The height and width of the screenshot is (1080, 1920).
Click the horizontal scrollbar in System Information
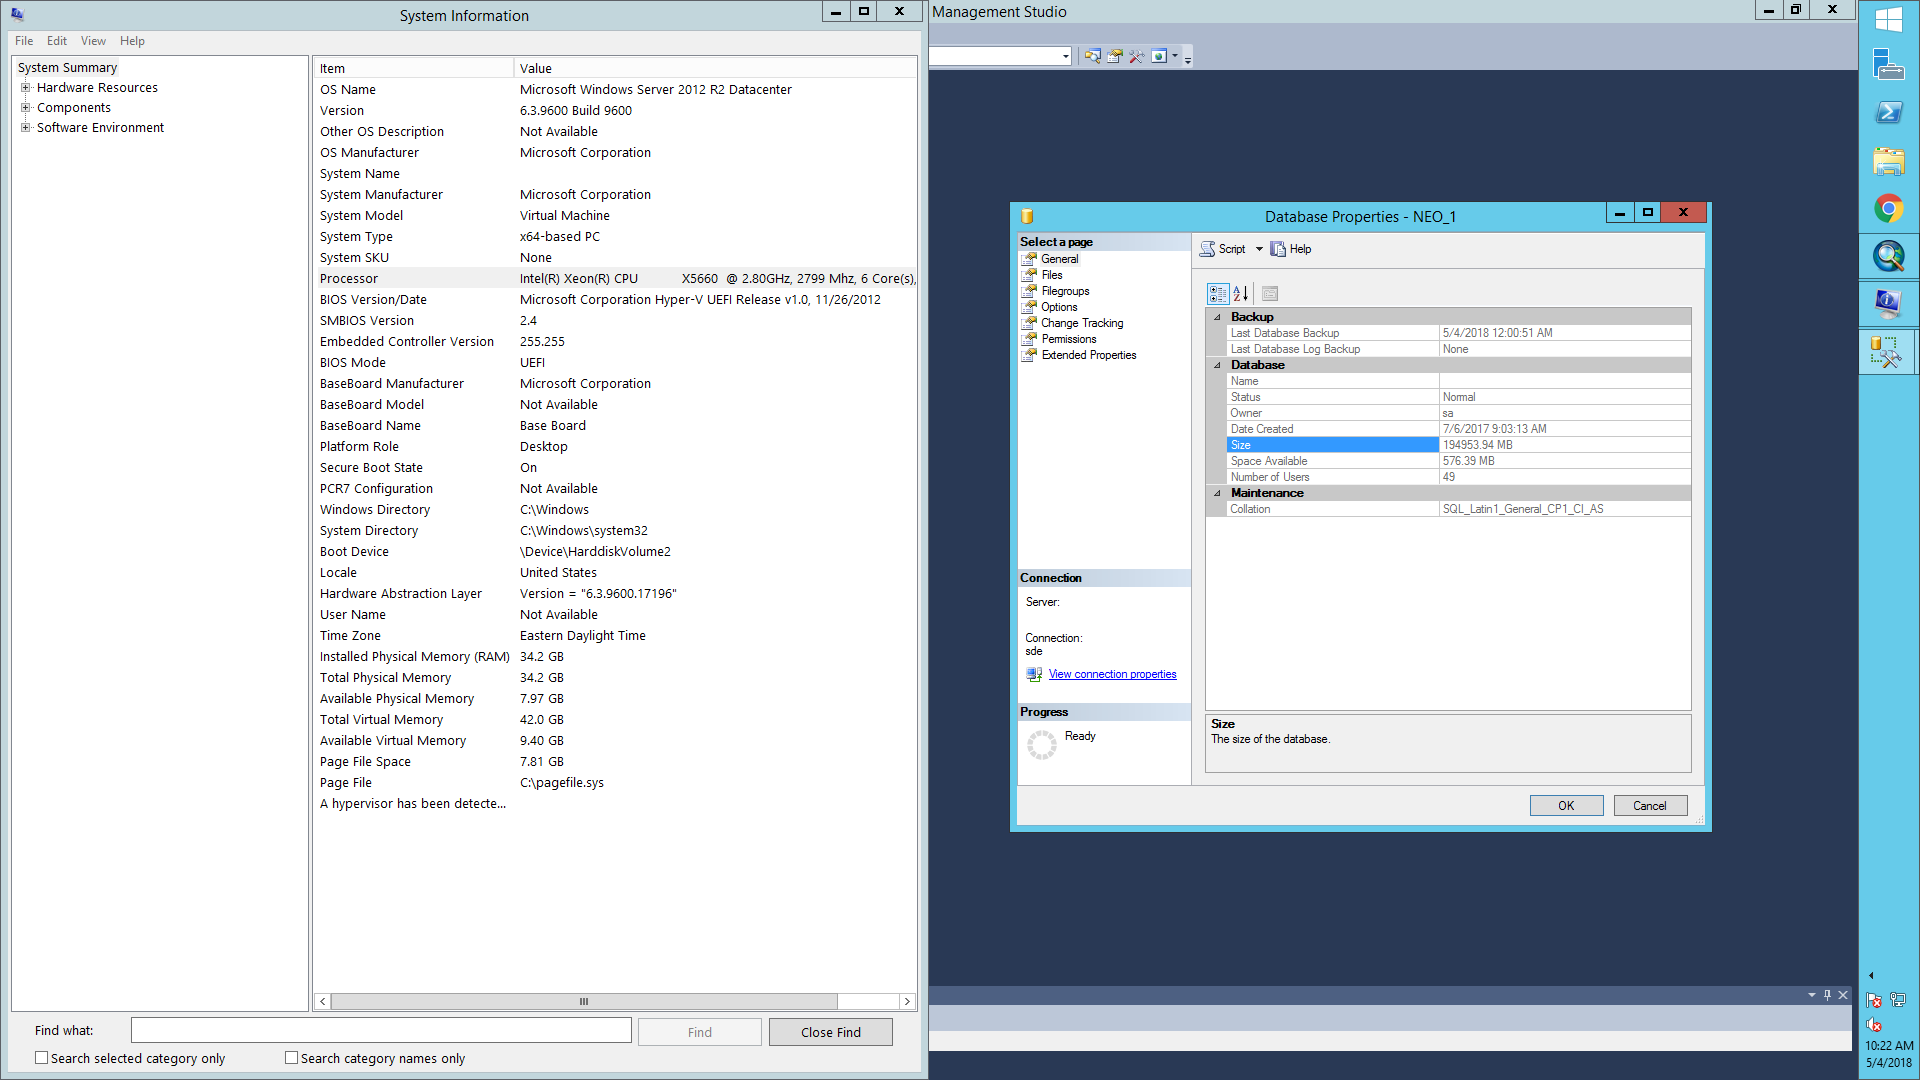click(585, 1001)
